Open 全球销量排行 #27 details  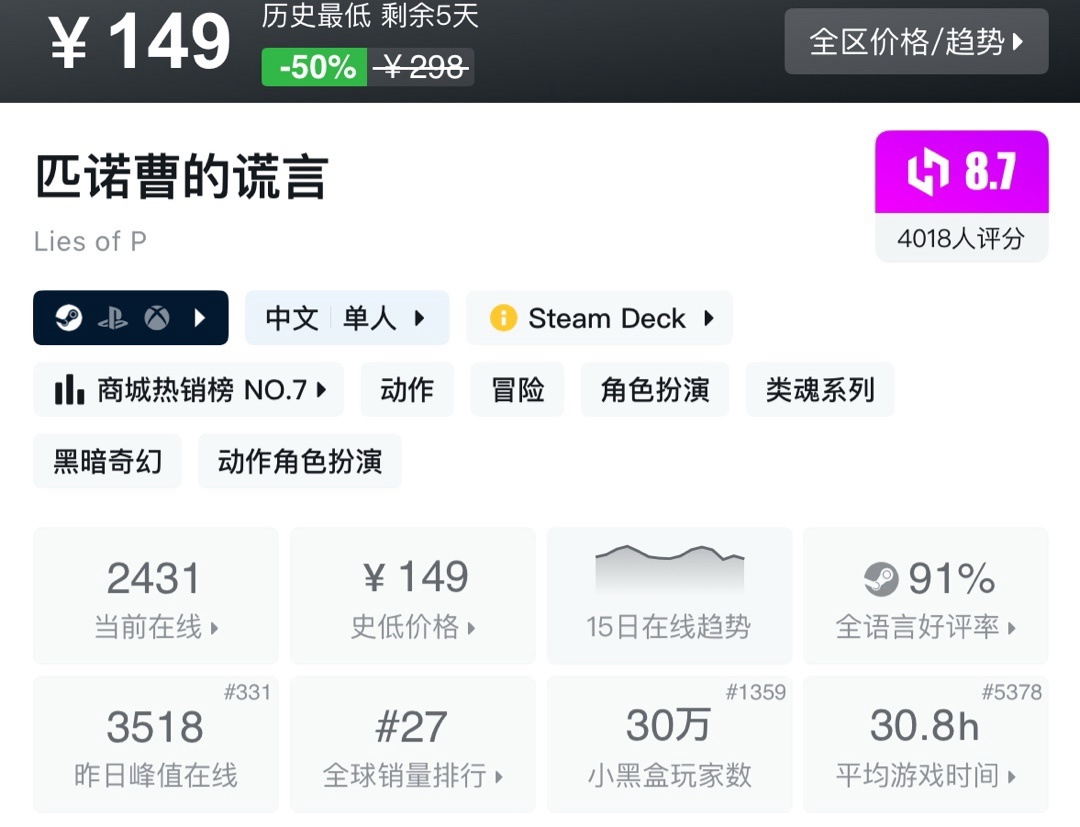(x=412, y=744)
